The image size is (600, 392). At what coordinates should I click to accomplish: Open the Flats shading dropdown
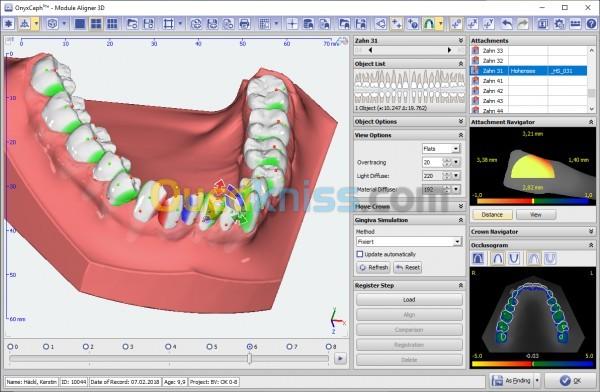click(455, 149)
